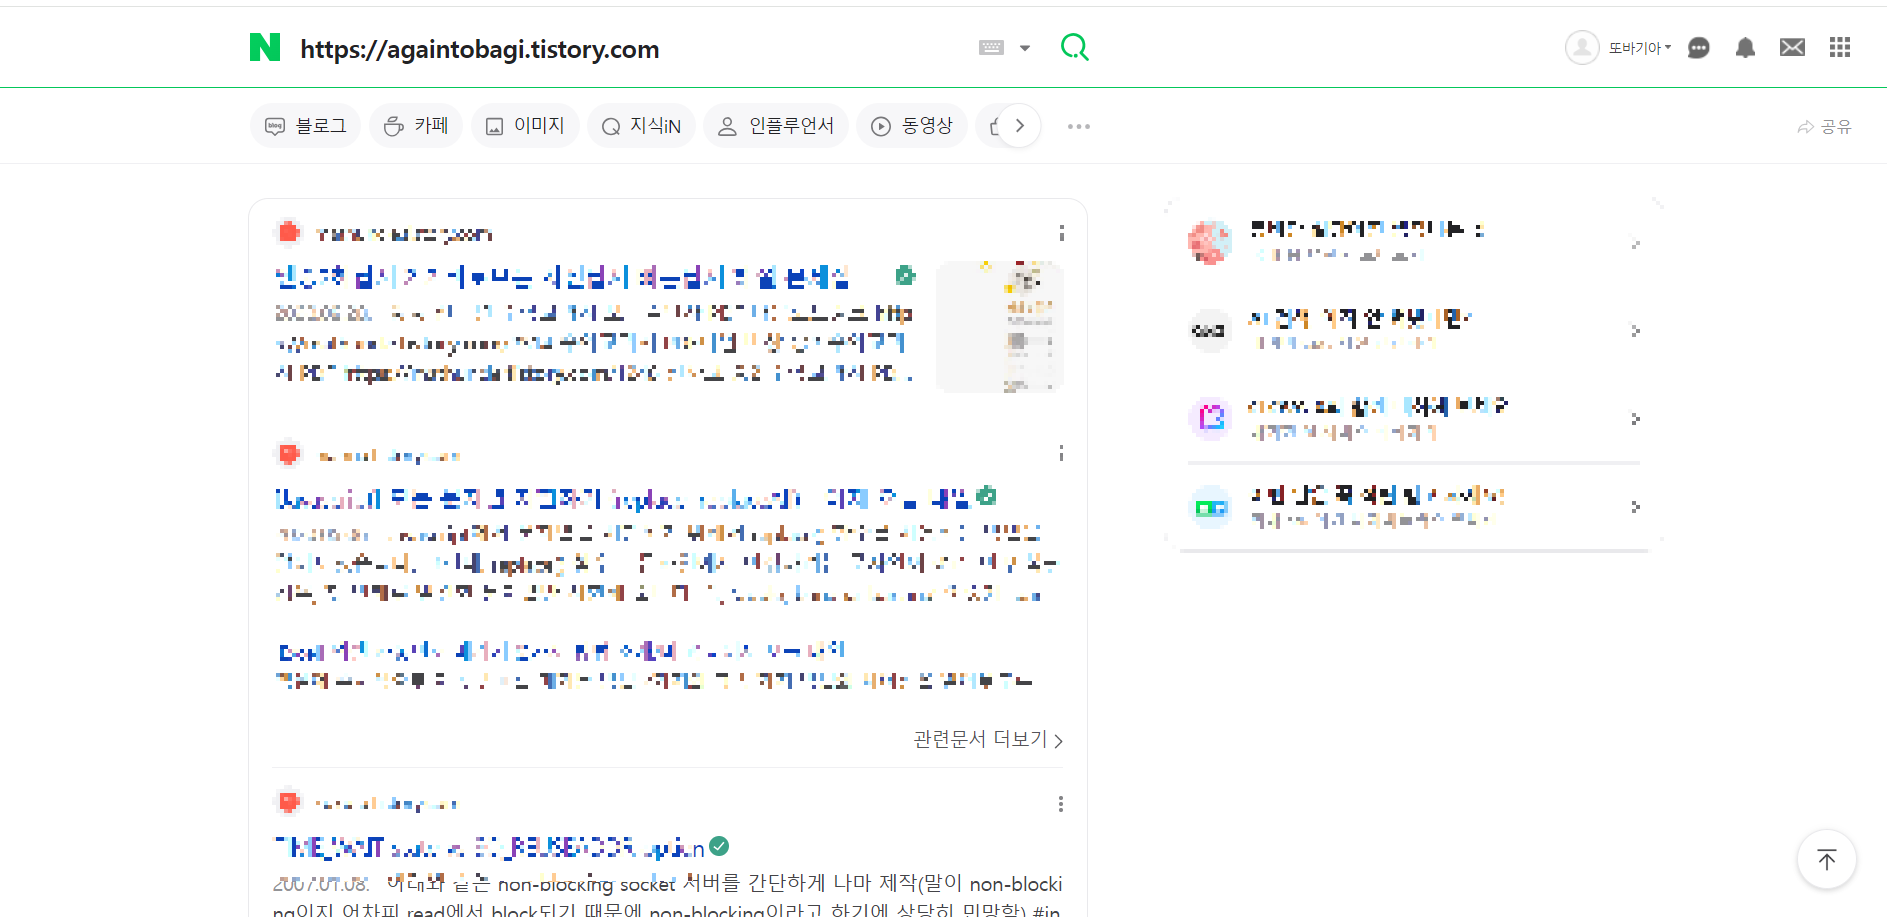Open the chat/talk icon in the header
Image resolution: width=1887 pixels, height=917 pixels.
(x=1698, y=47)
